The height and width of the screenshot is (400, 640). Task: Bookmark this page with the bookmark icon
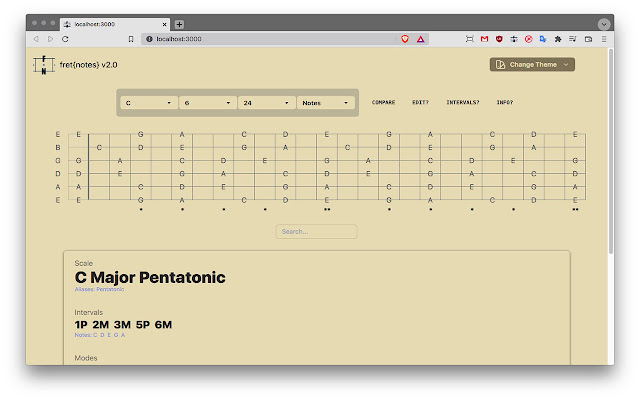(131, 39)
